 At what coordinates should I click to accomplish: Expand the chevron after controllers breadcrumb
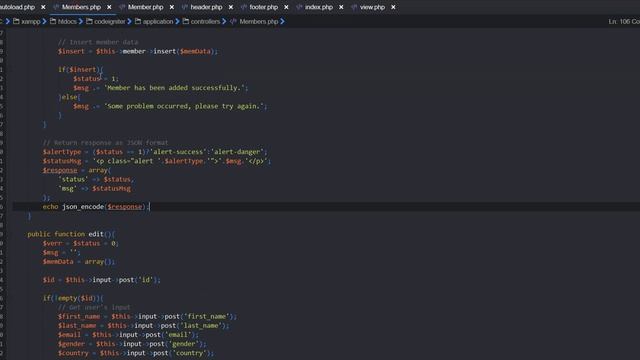(x=224, y=21)
